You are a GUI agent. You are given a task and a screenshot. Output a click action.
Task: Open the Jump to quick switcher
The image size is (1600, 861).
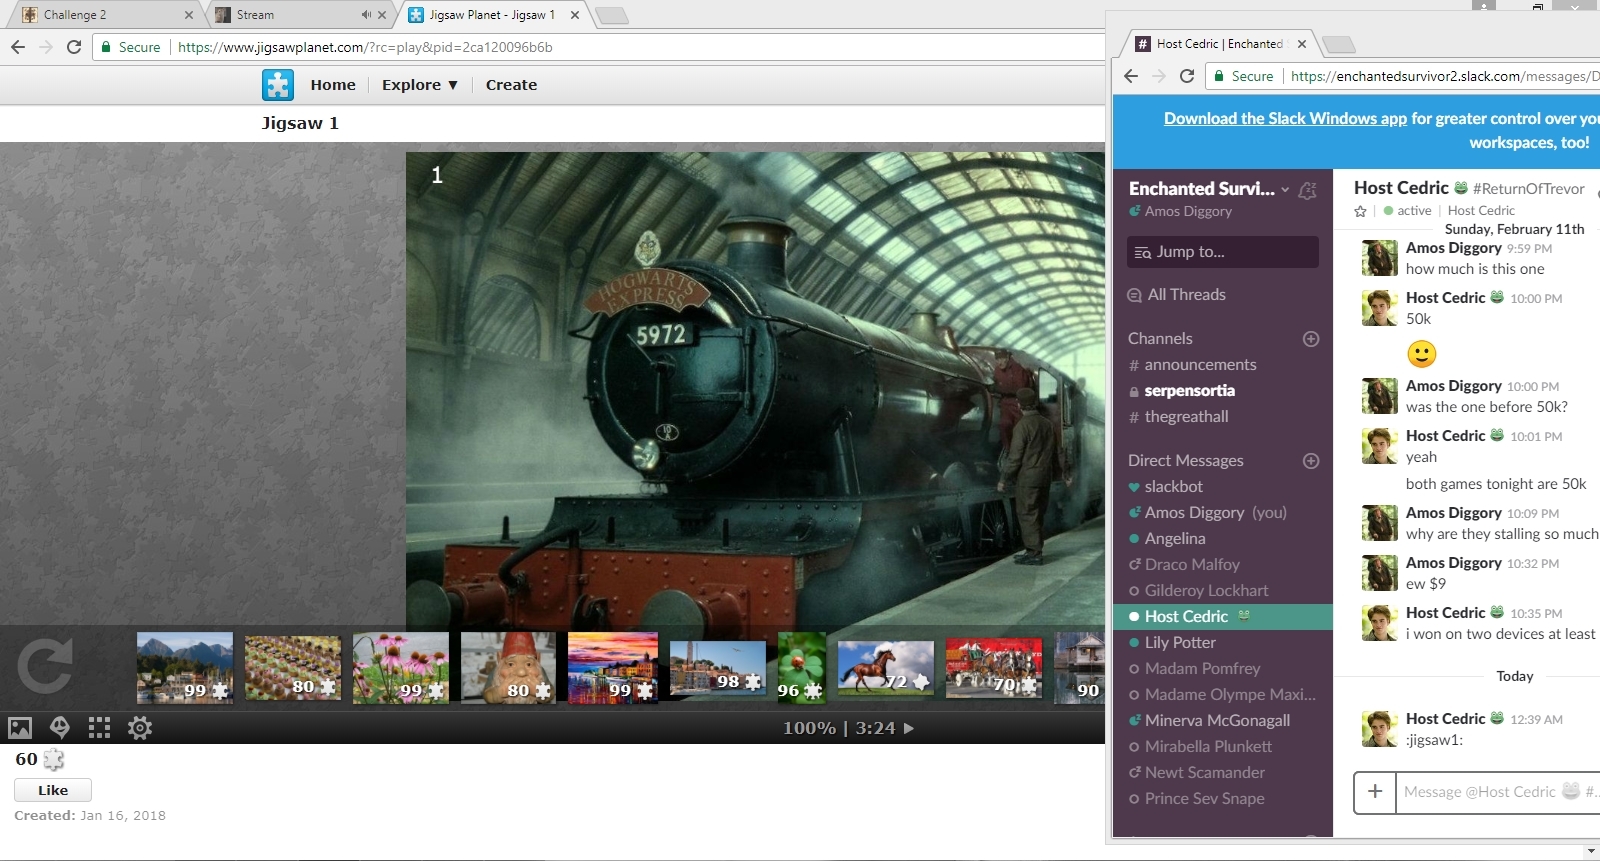[1222, 252]
